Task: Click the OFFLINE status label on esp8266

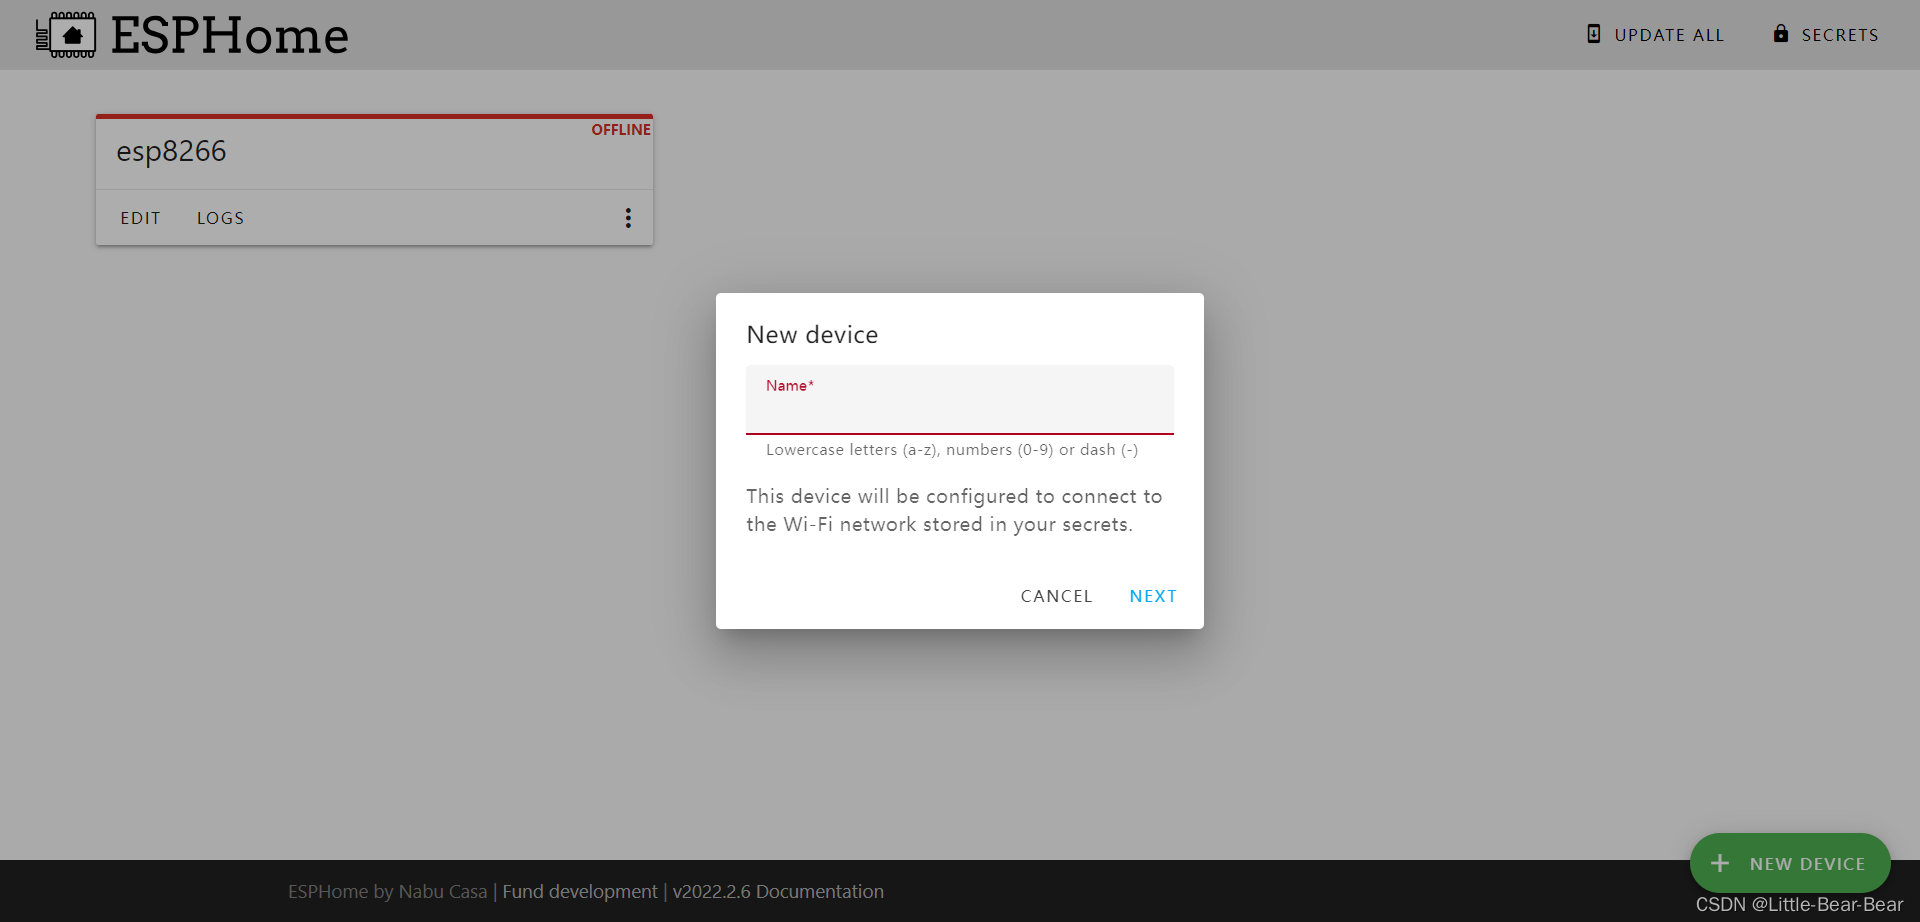Action: pyautogui.click(x=620, y=129)
